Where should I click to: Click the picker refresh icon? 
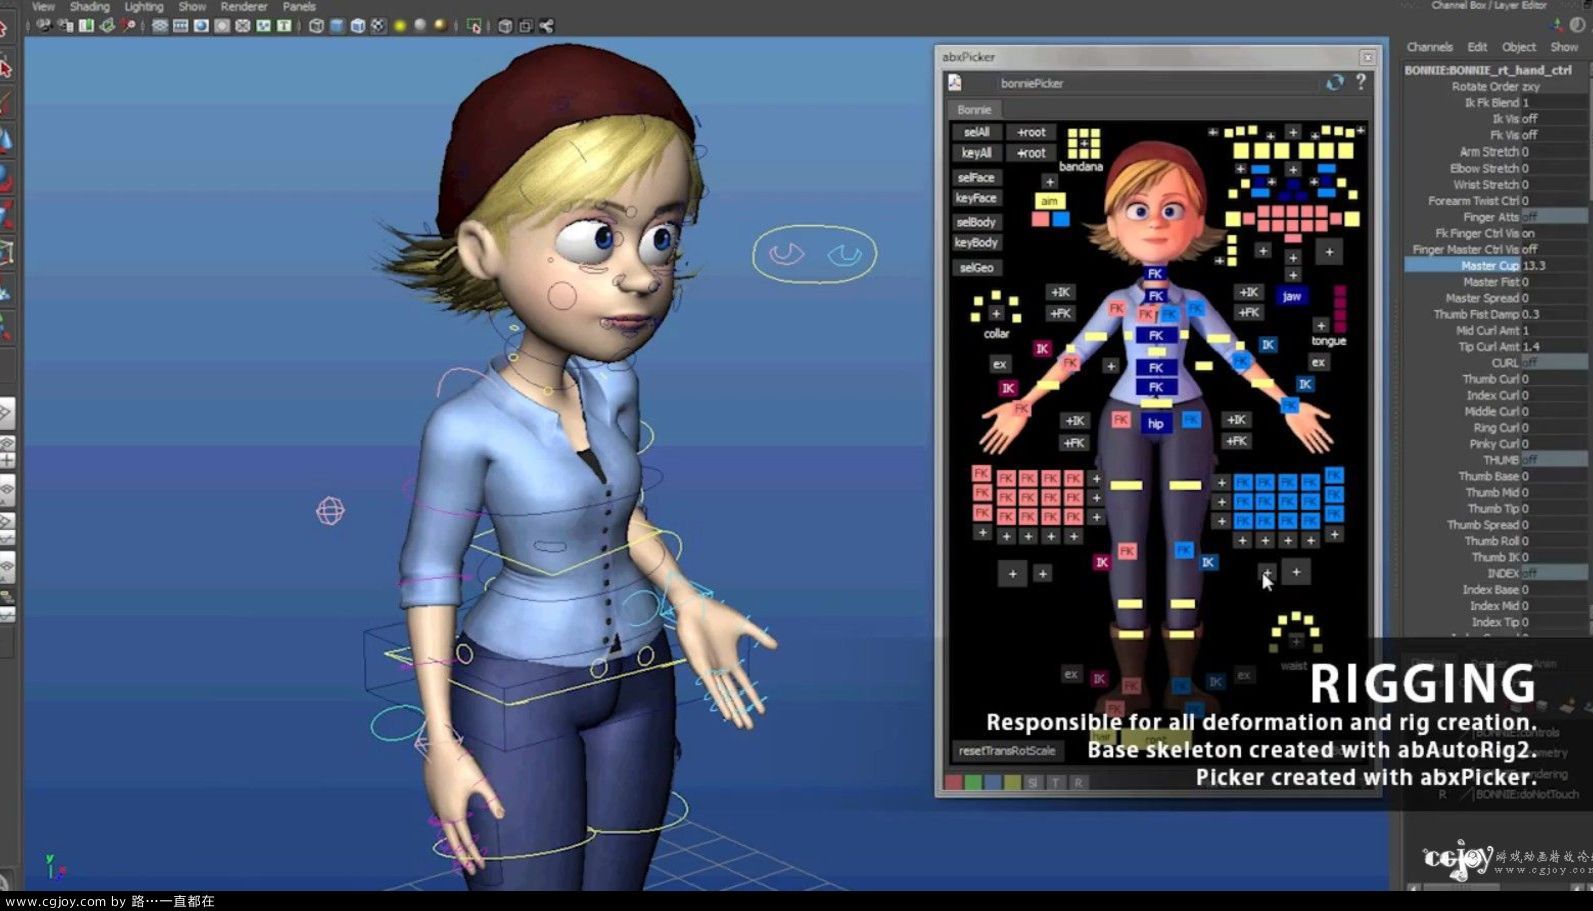(x=1334, y=83)
